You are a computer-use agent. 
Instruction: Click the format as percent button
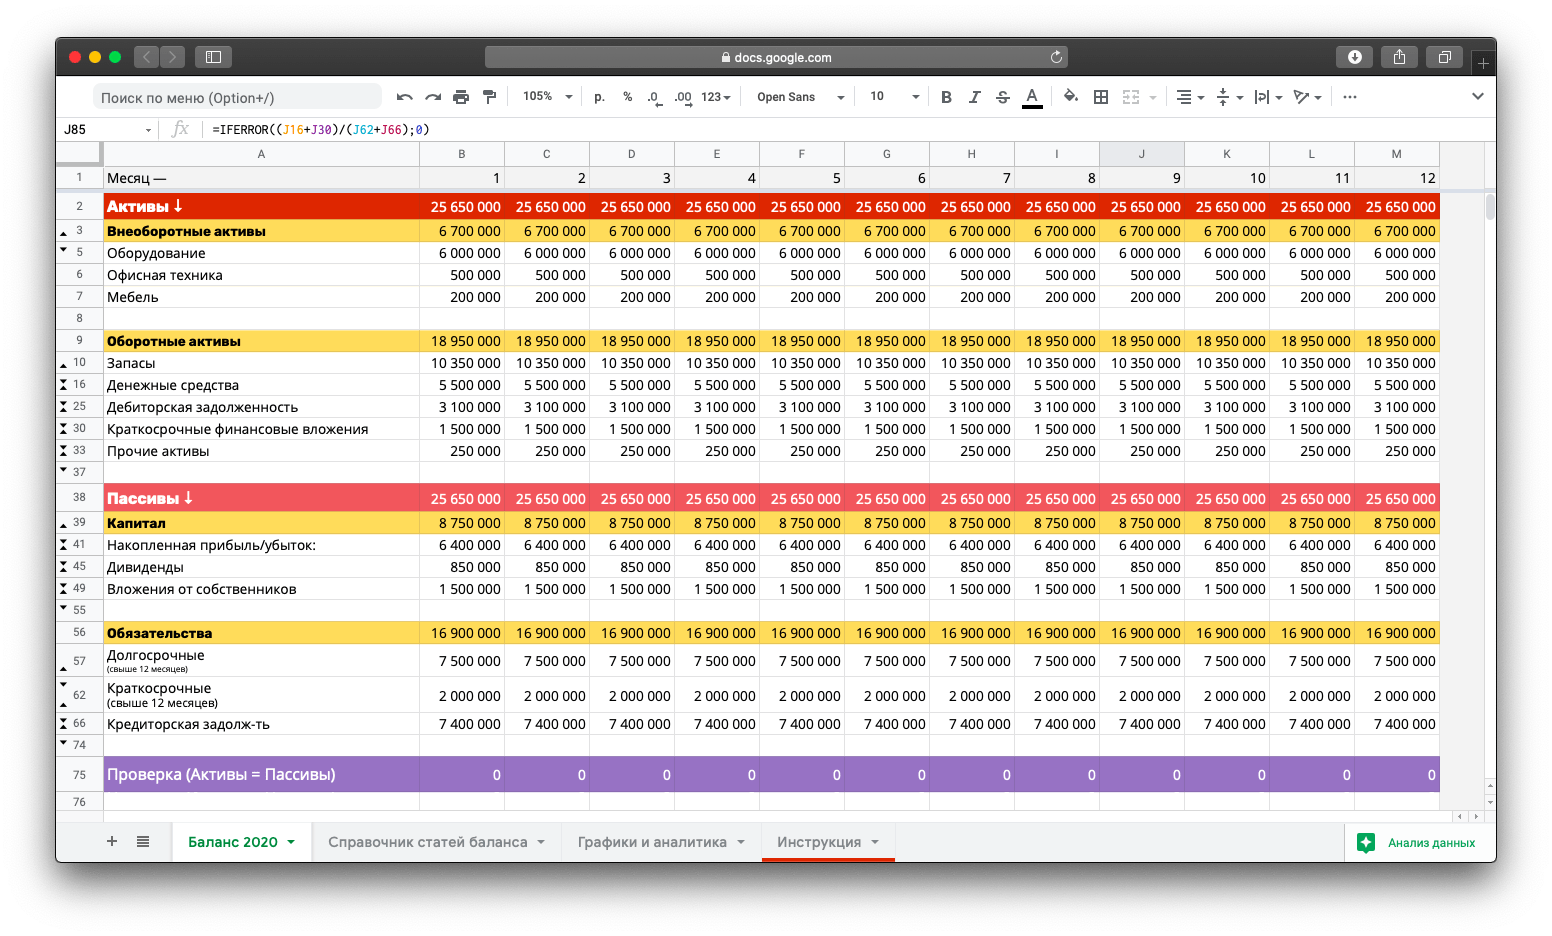627,97
